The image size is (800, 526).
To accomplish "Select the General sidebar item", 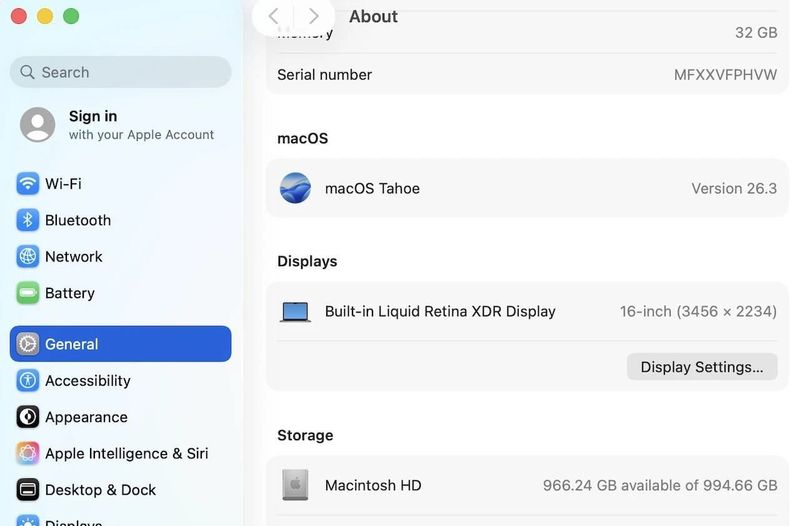I will coord(120,344).
